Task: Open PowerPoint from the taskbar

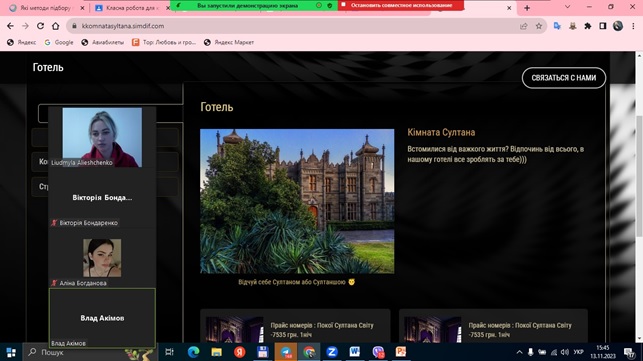Action: click(401, 352)
